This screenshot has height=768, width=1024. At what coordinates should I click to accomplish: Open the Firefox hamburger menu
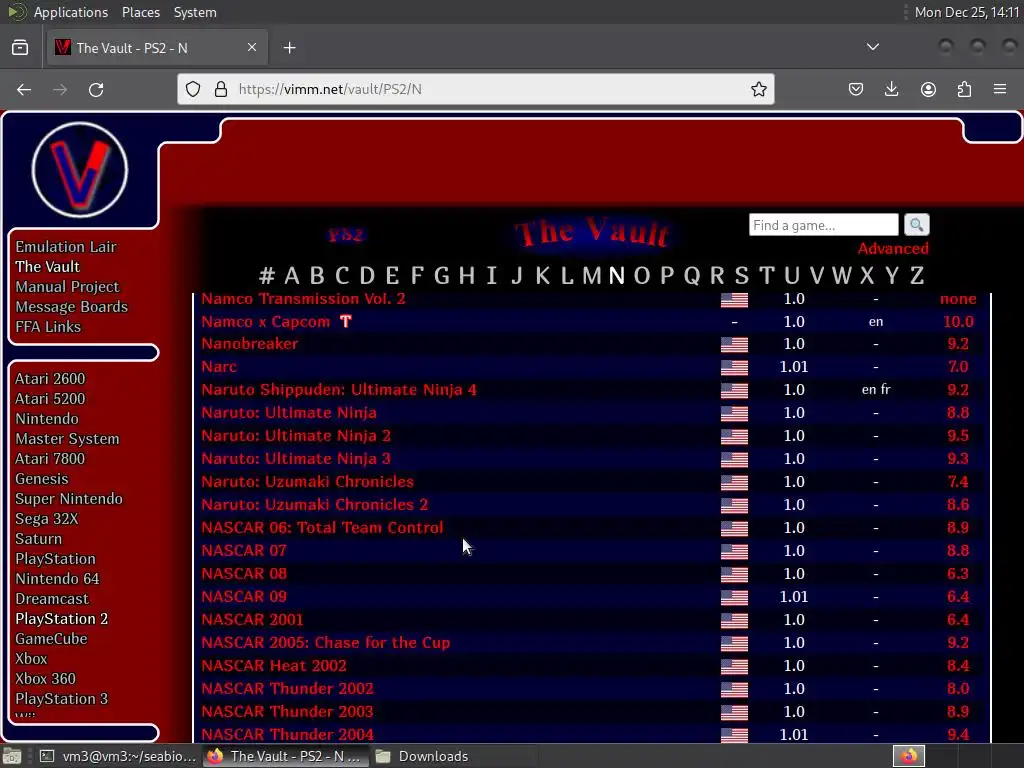(x=1000, y=89)
